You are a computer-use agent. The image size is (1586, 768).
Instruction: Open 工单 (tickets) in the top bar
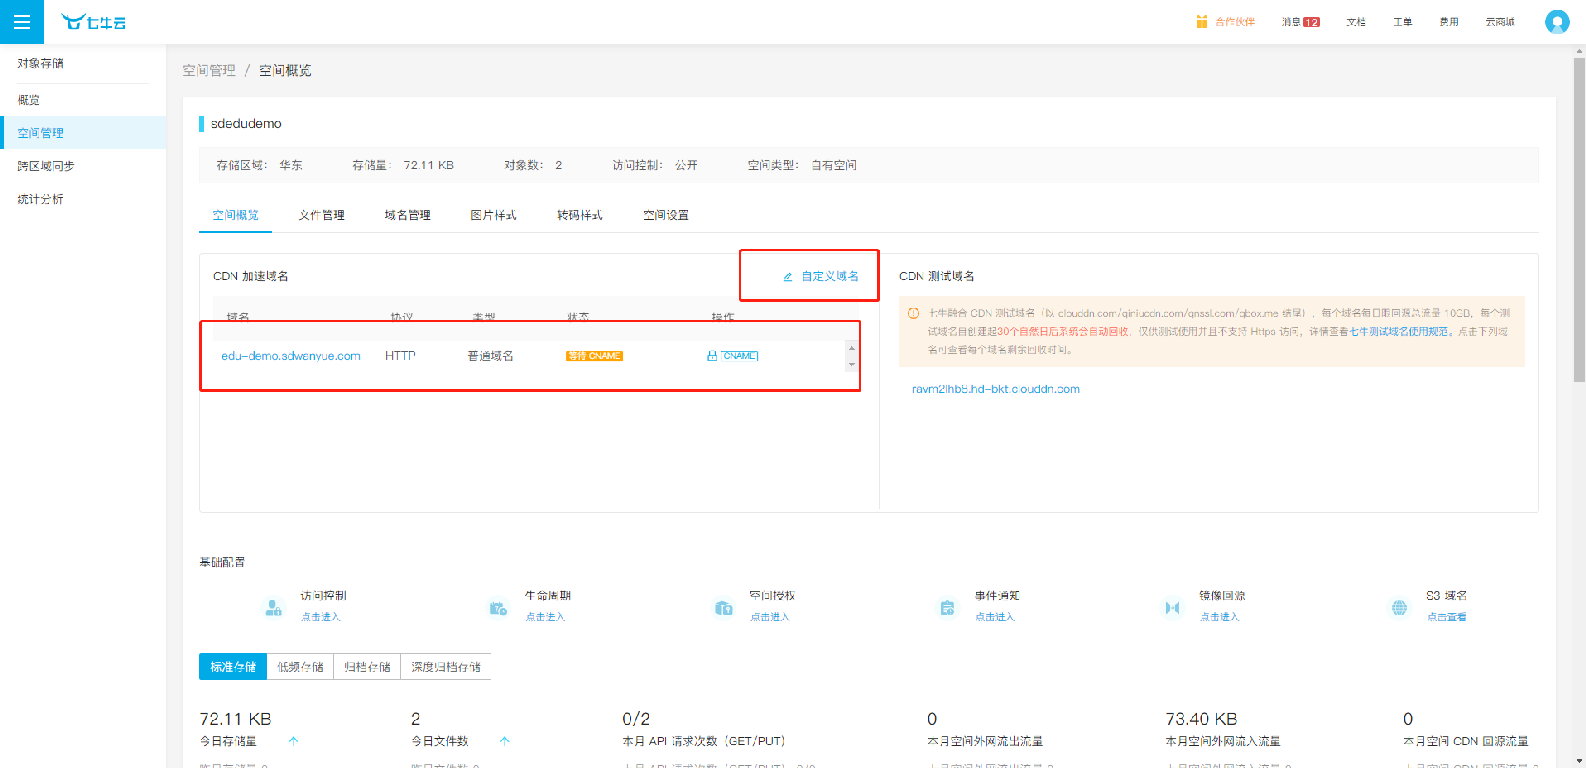pos(1403,22)
